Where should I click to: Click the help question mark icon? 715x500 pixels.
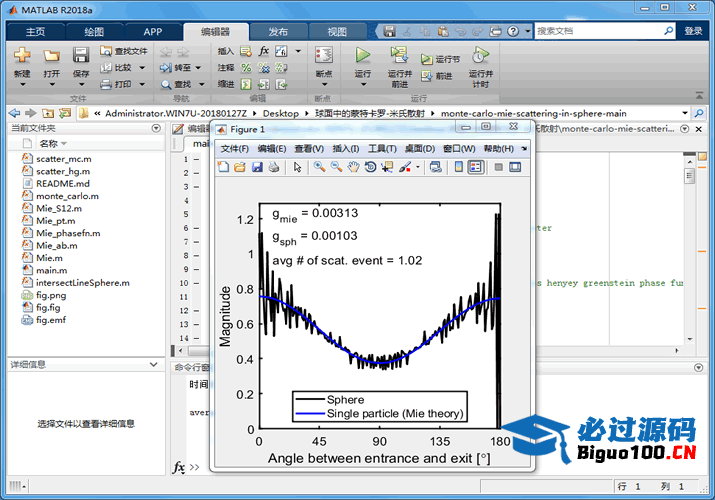[x=513, y=31]
